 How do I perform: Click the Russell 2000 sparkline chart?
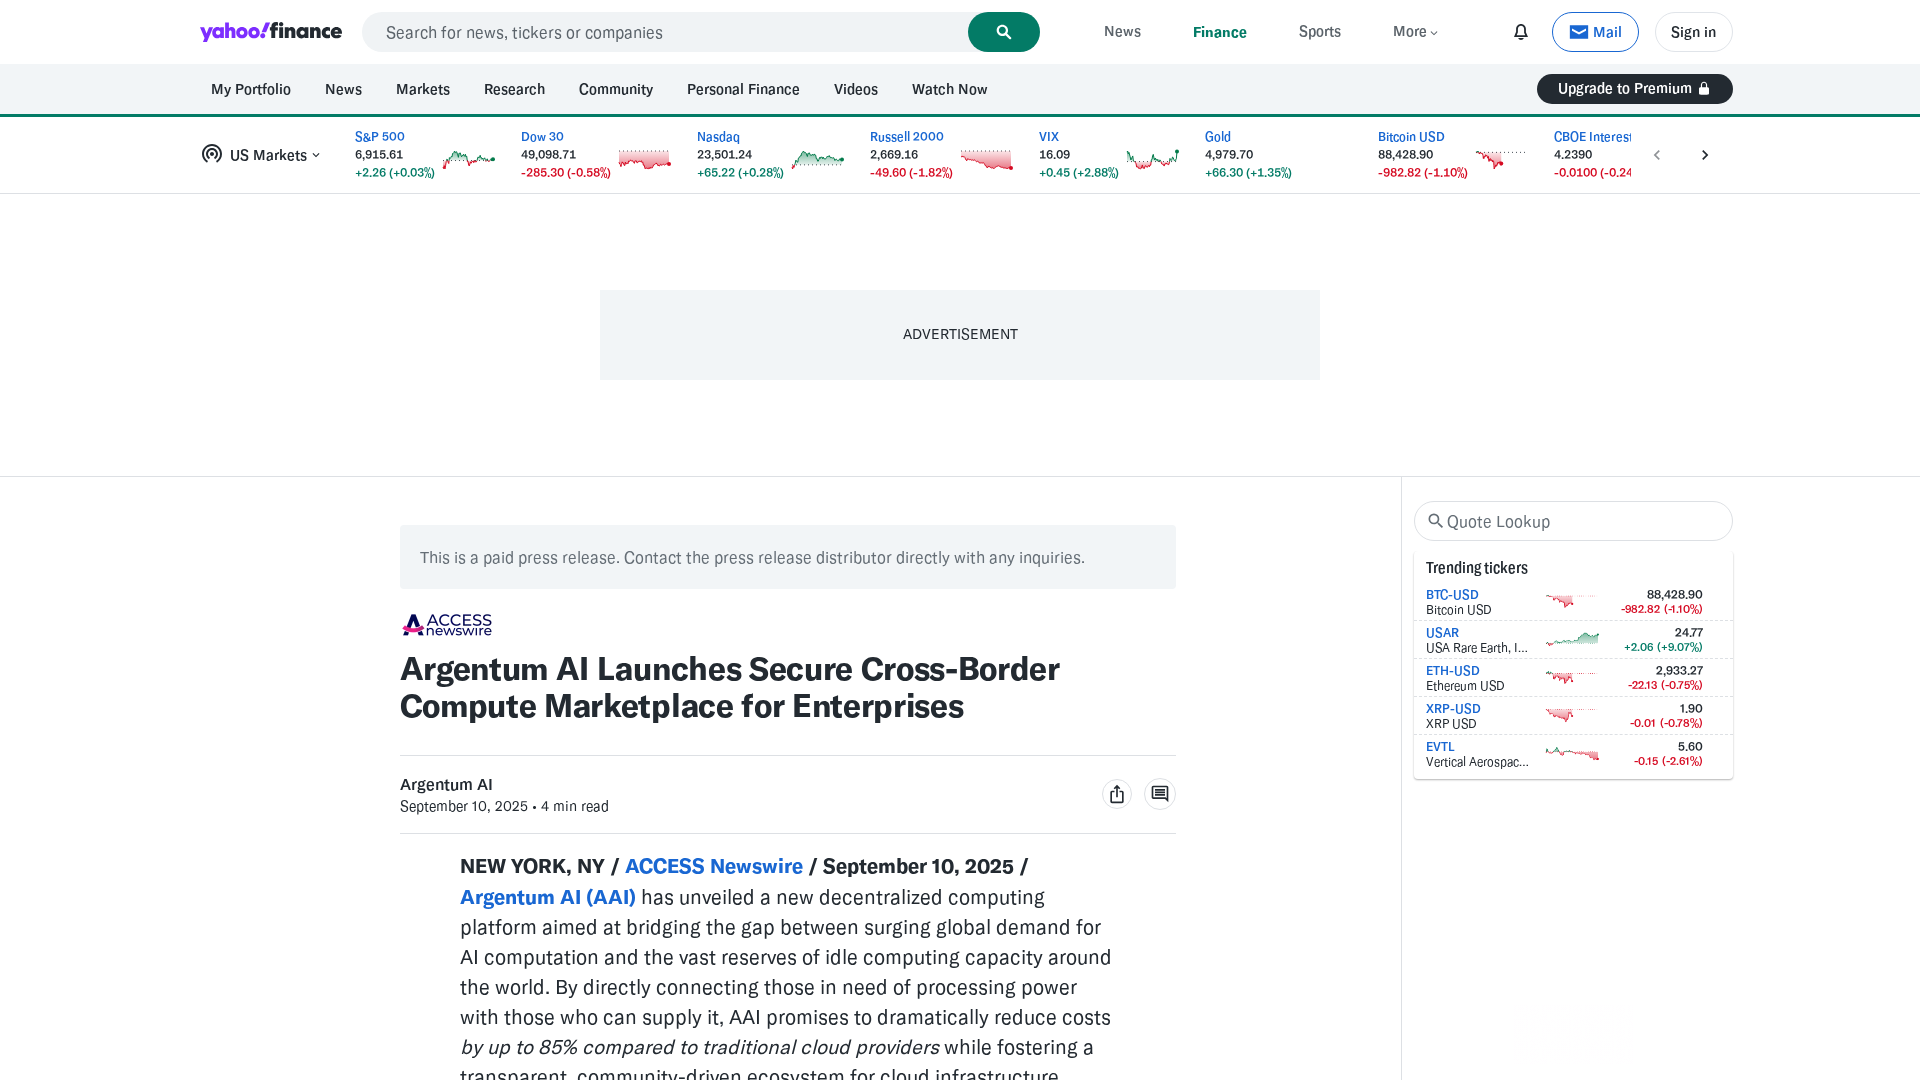[986, 159]
